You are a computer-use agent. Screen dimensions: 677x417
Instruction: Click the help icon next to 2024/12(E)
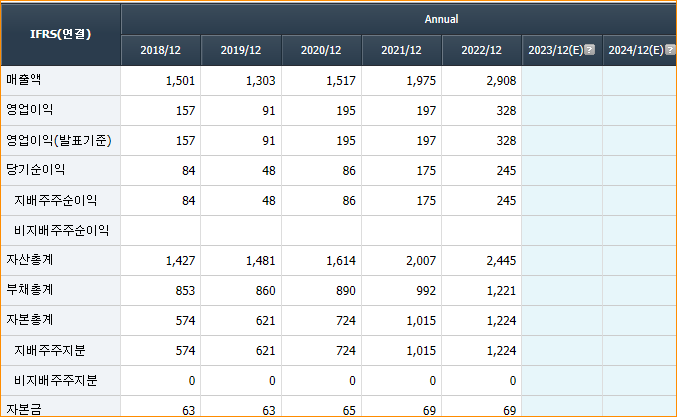point(670,50)
